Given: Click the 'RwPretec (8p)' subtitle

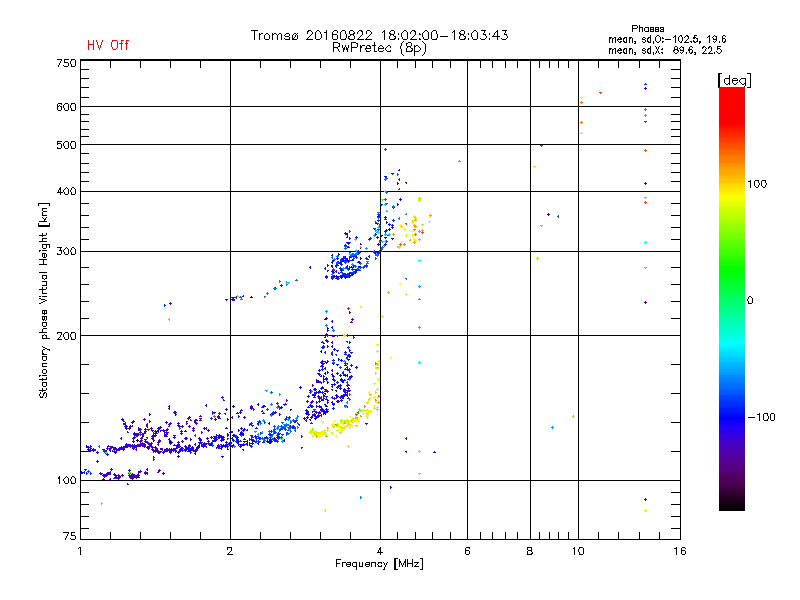Looking at the screenshot, I should [x=379, y=48].
